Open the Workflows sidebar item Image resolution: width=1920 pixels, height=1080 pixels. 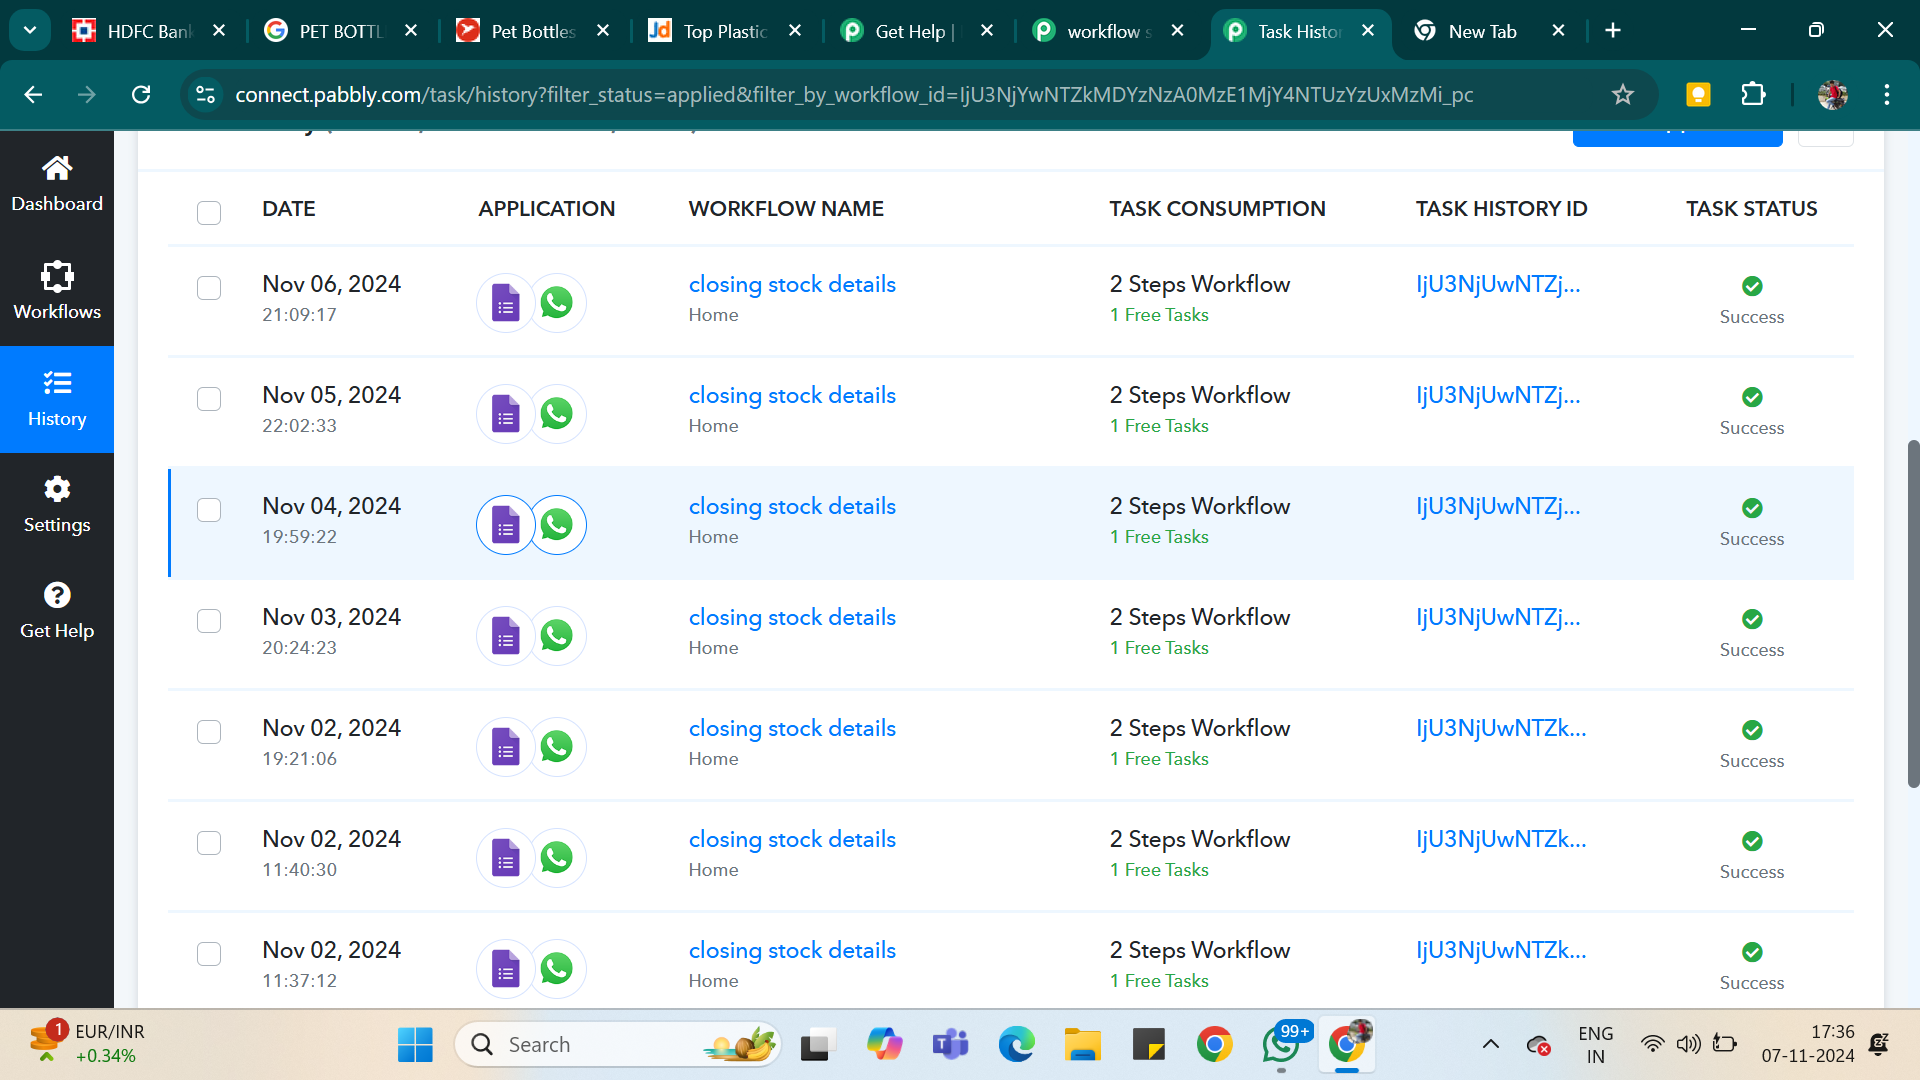click(x=57, y=291)
